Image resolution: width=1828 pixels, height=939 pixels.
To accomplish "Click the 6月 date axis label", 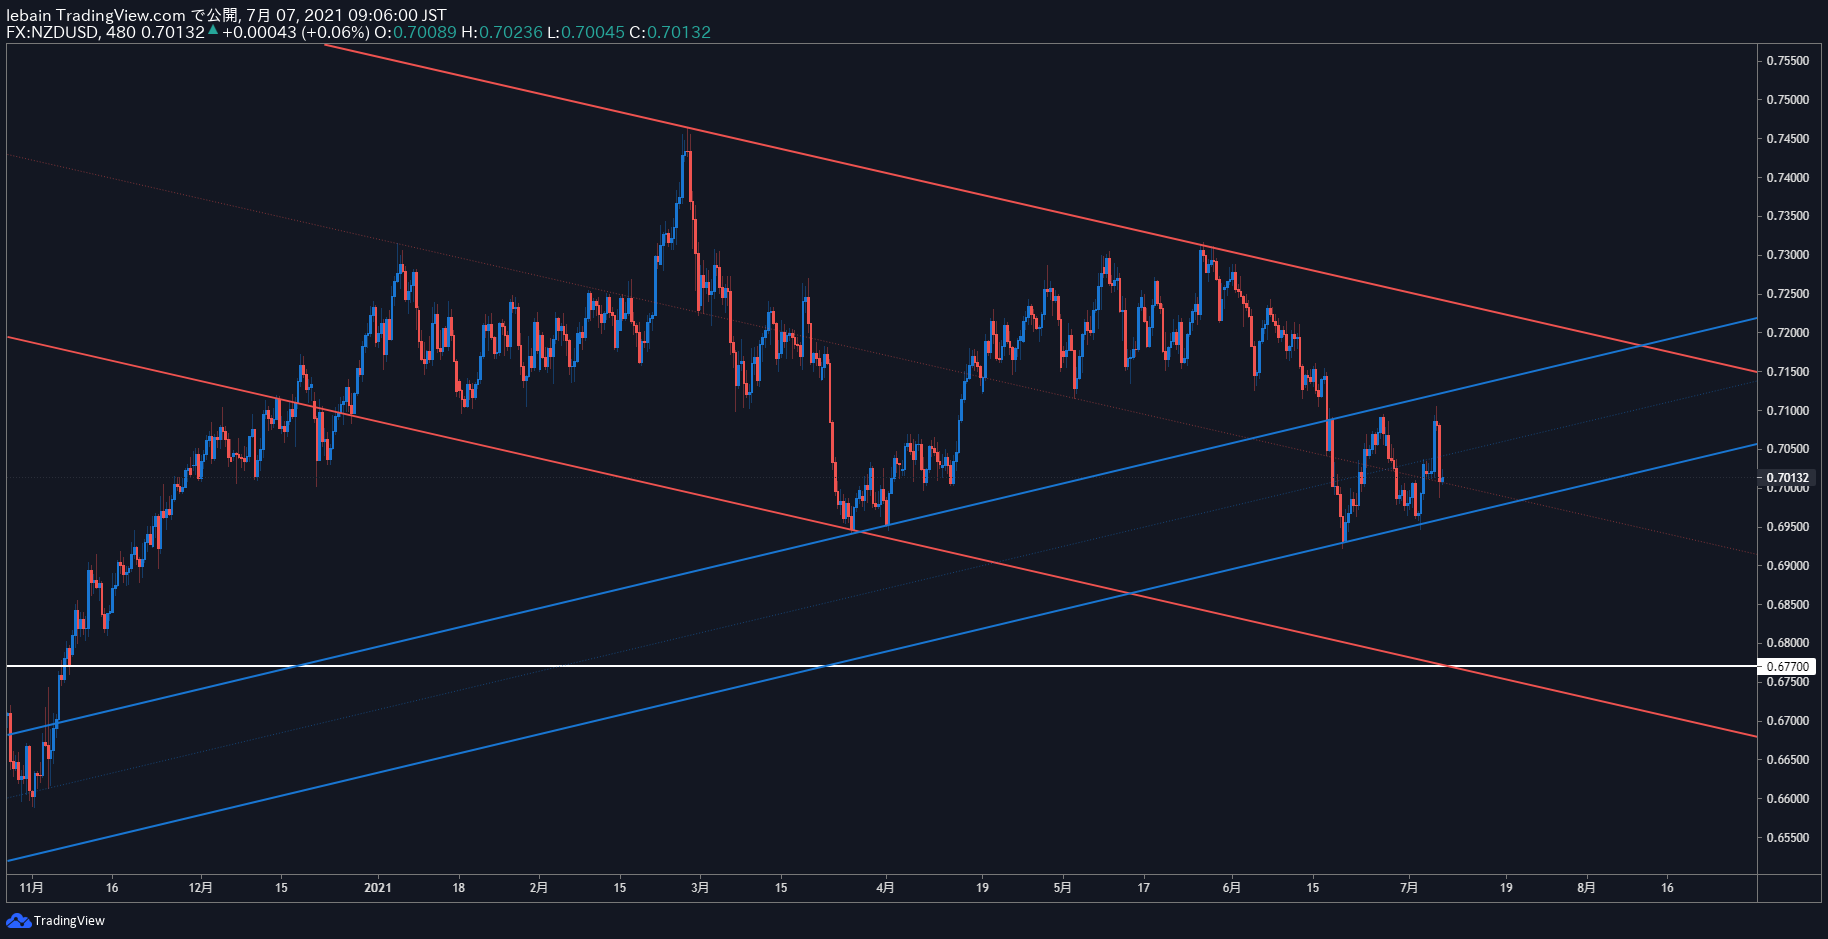I will tap(1232, 887).
